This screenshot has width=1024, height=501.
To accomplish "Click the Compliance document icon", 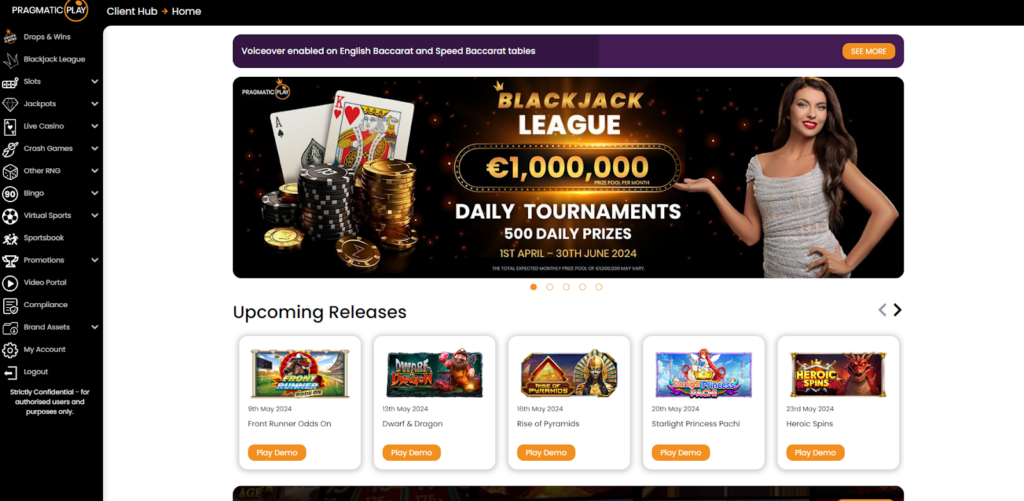I will (x=10, y=305).
